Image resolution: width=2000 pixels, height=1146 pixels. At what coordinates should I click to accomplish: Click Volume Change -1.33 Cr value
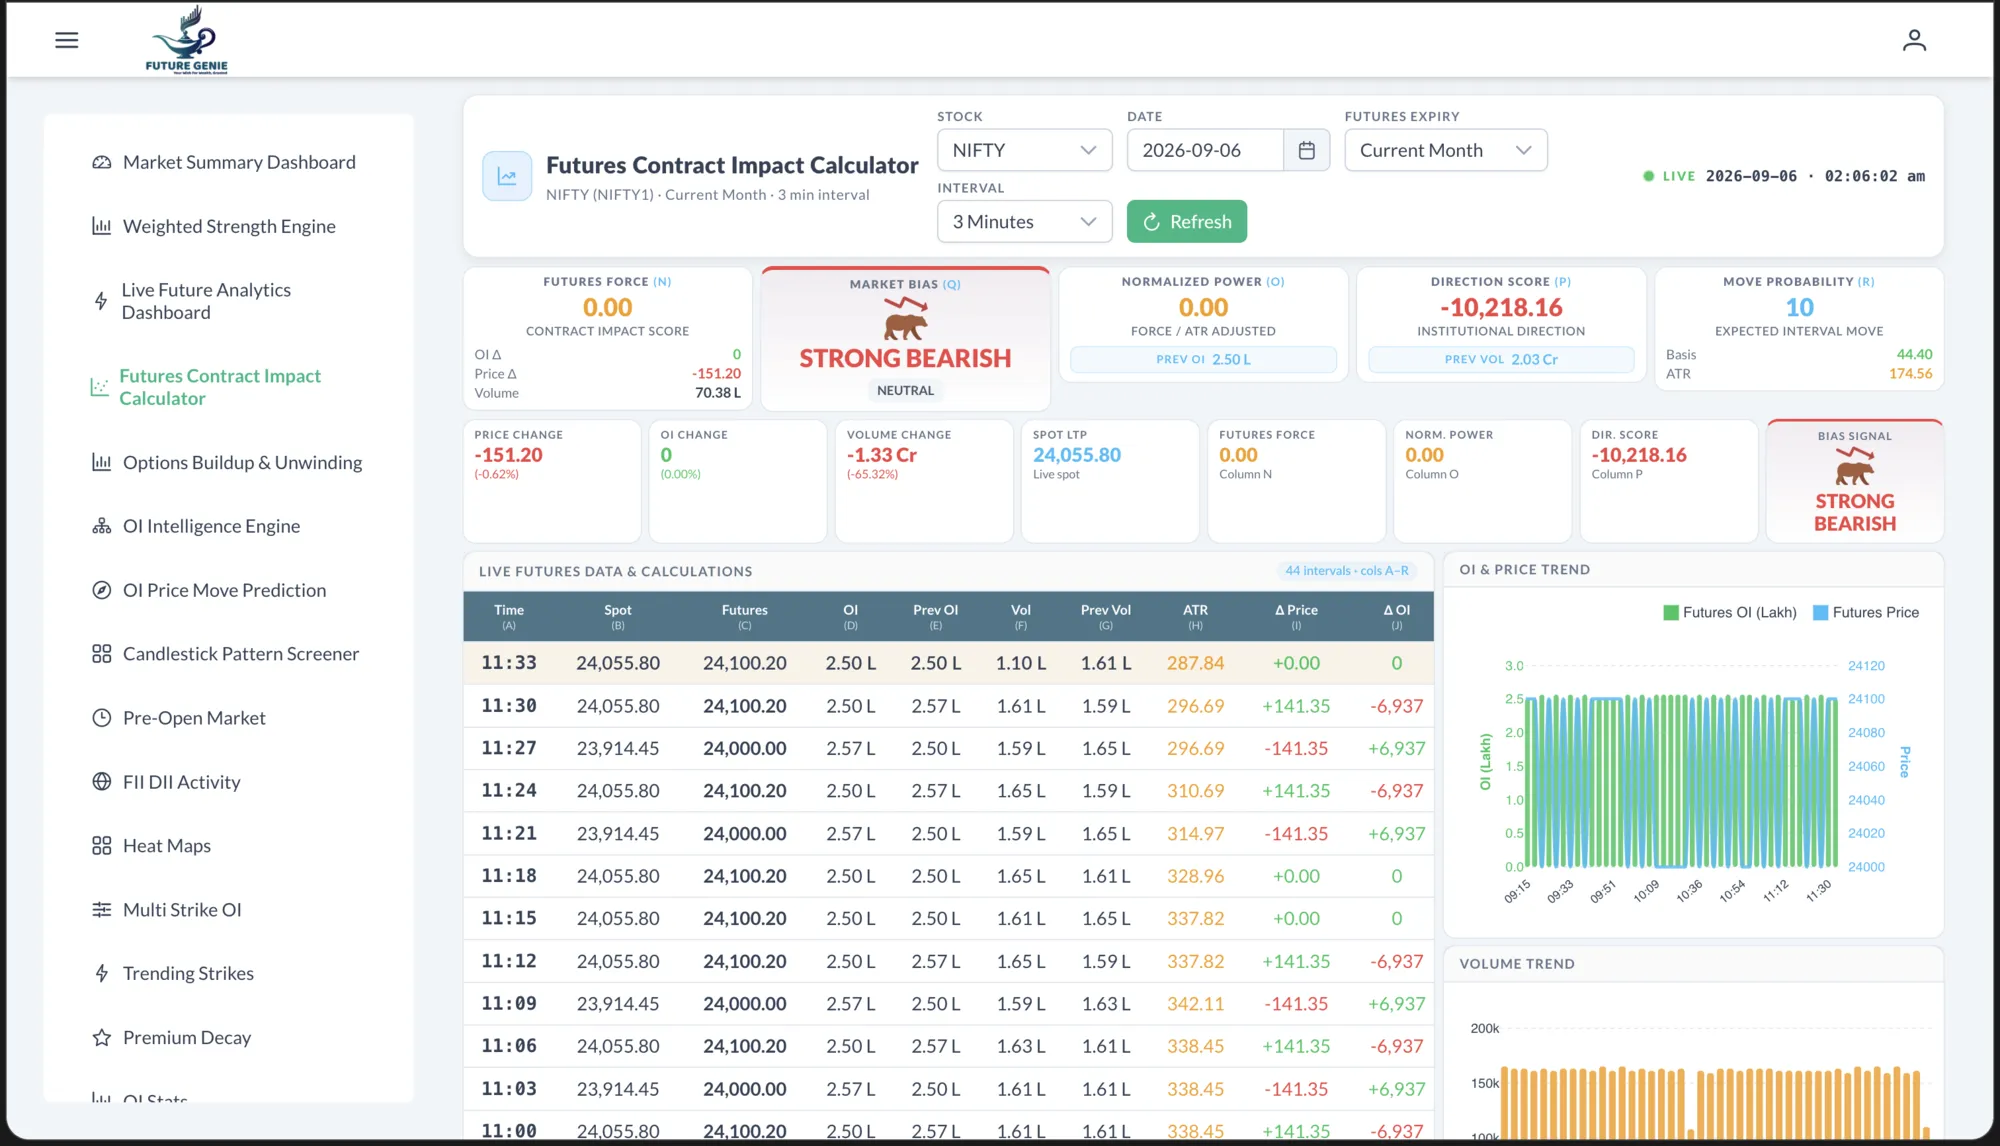[881, 455]
